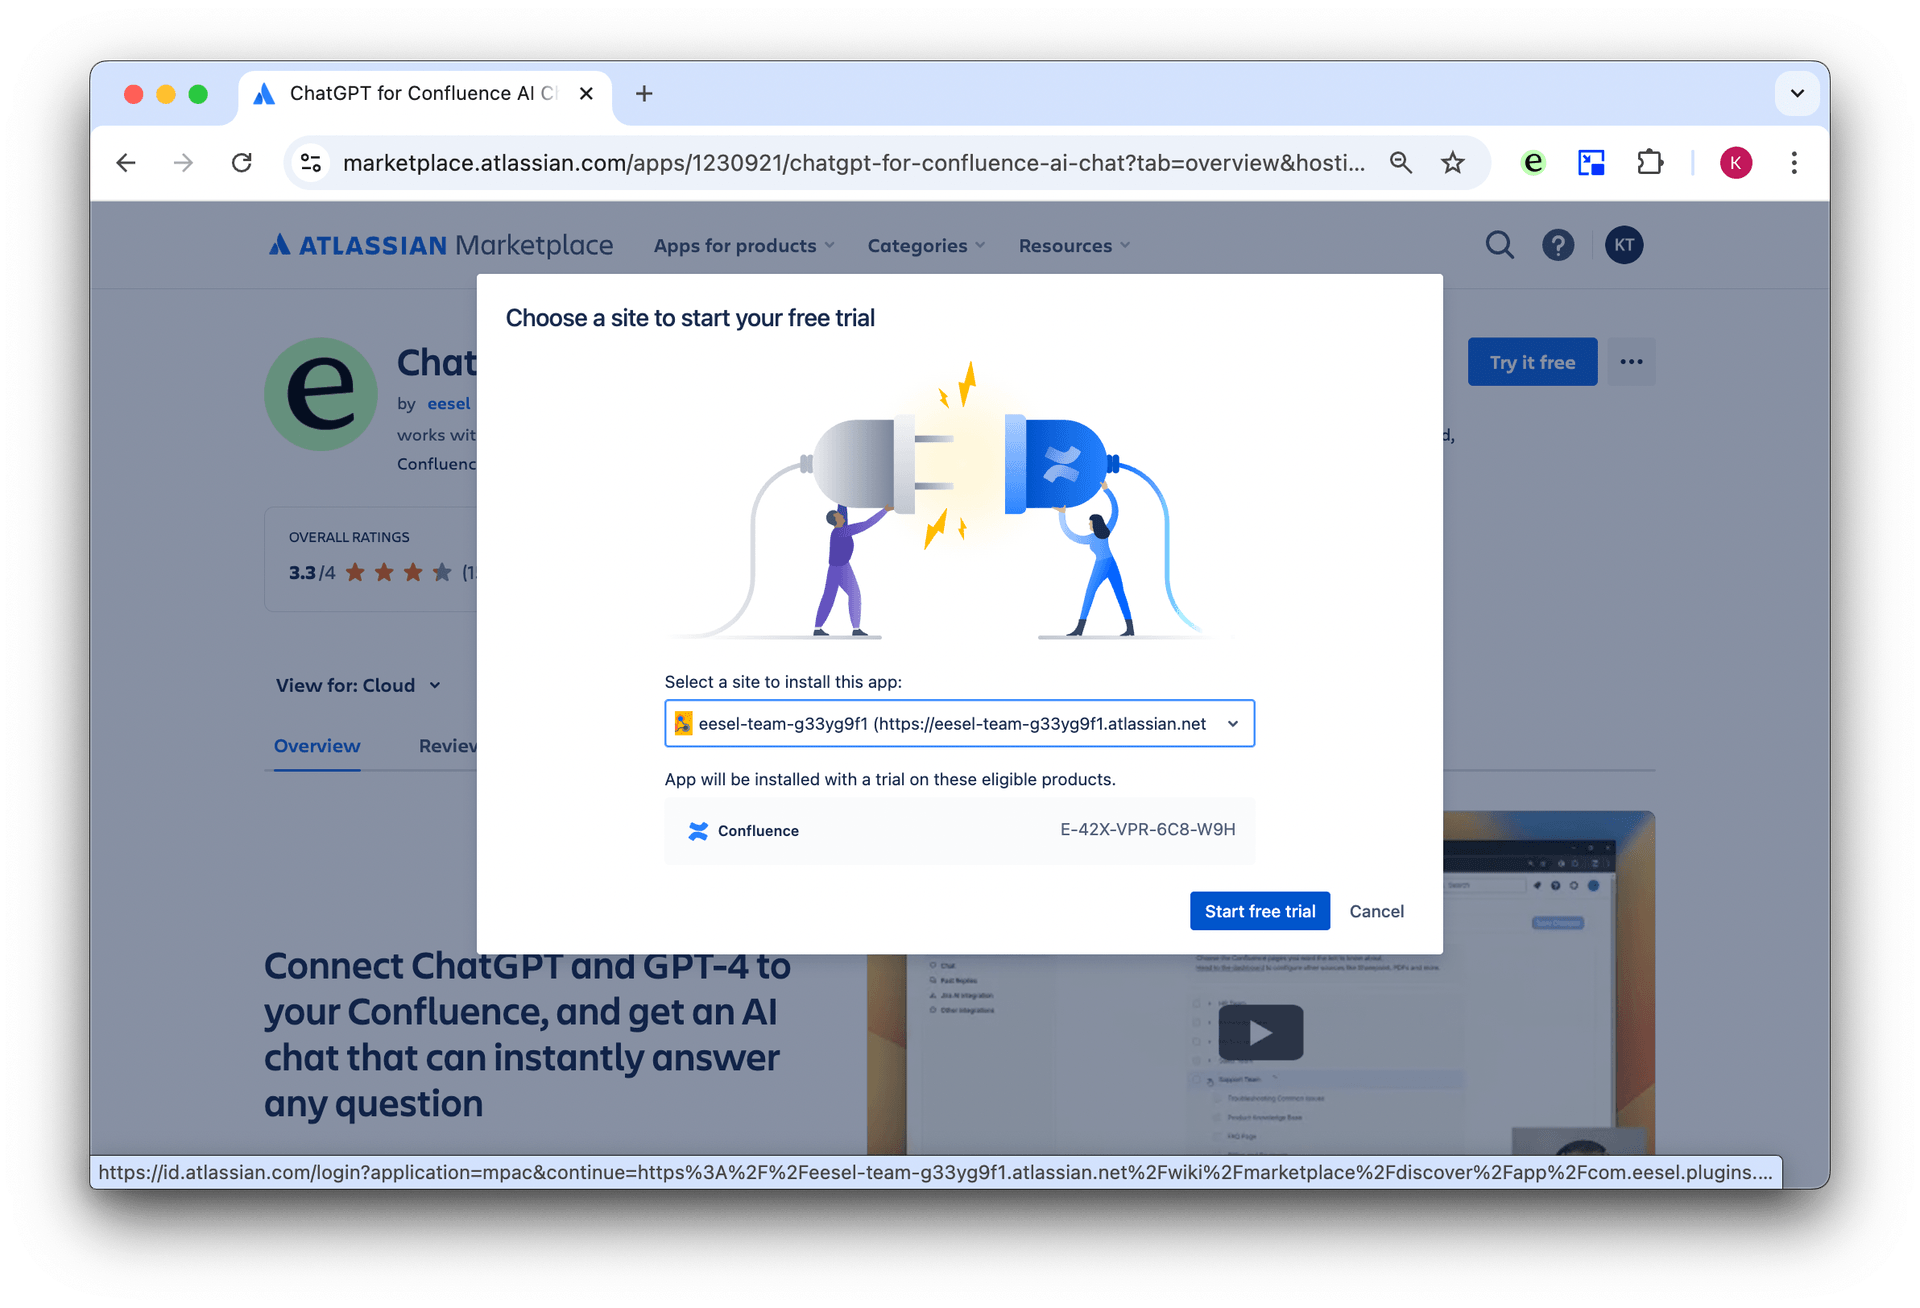This screenshot has width=1920, height=1308.
Task: Change the View for: Cloud hosting dropdown
Action: 358,686
